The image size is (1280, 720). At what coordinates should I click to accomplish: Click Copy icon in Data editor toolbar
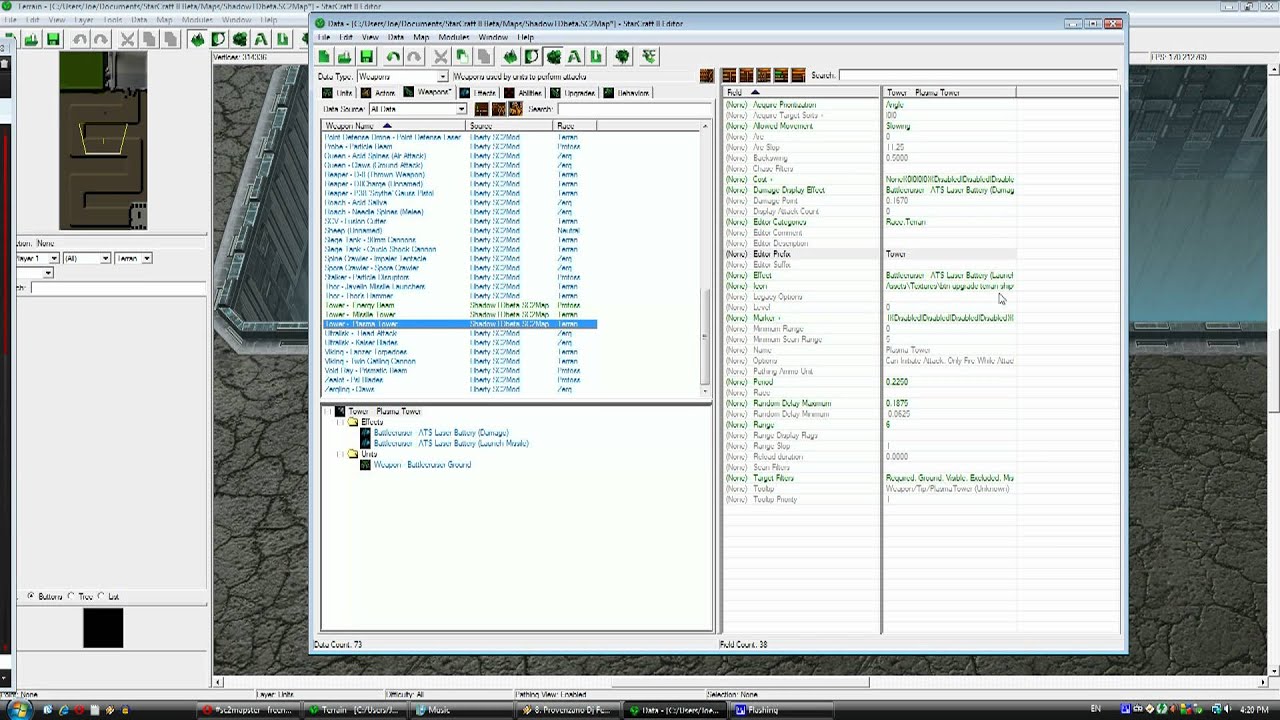click(x=462, y=57)
